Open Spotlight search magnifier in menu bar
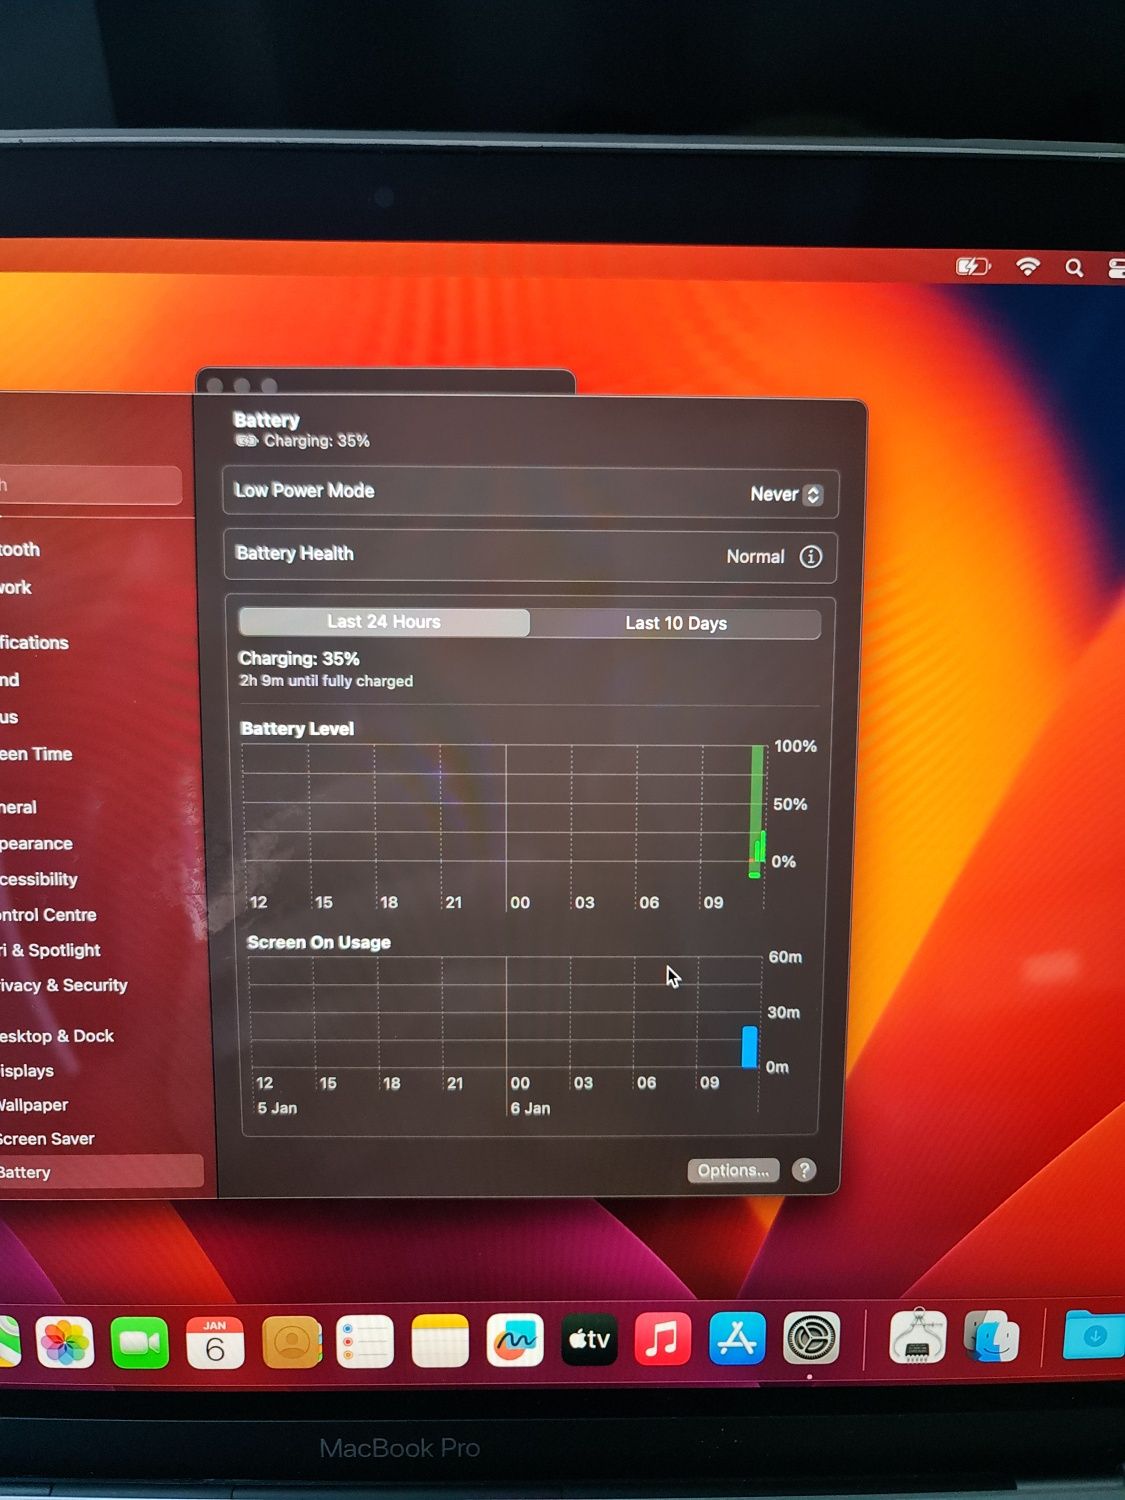Image resolution: width=1125 pixels, height=1500 pixels. click(1074, 267)
